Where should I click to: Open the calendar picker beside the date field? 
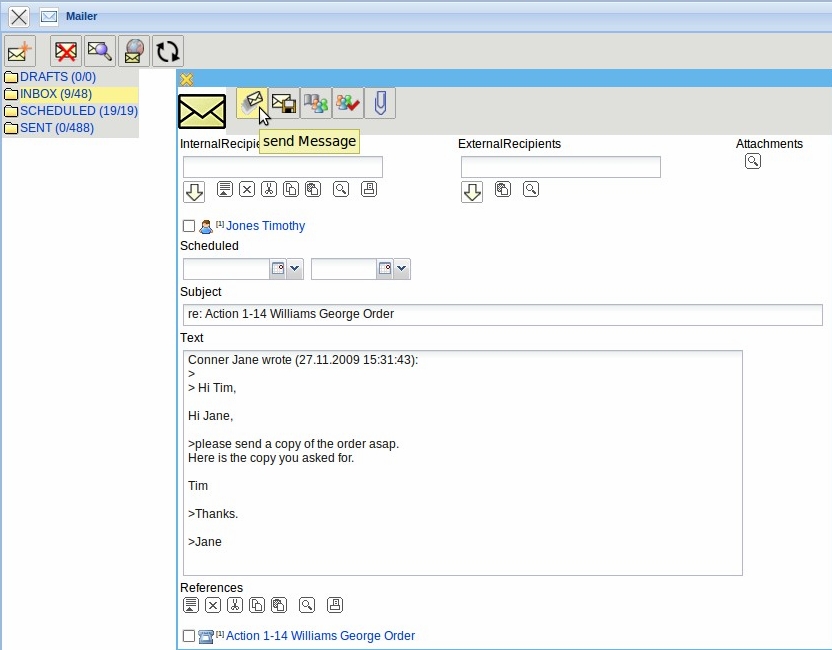click(x=277, y=268)
